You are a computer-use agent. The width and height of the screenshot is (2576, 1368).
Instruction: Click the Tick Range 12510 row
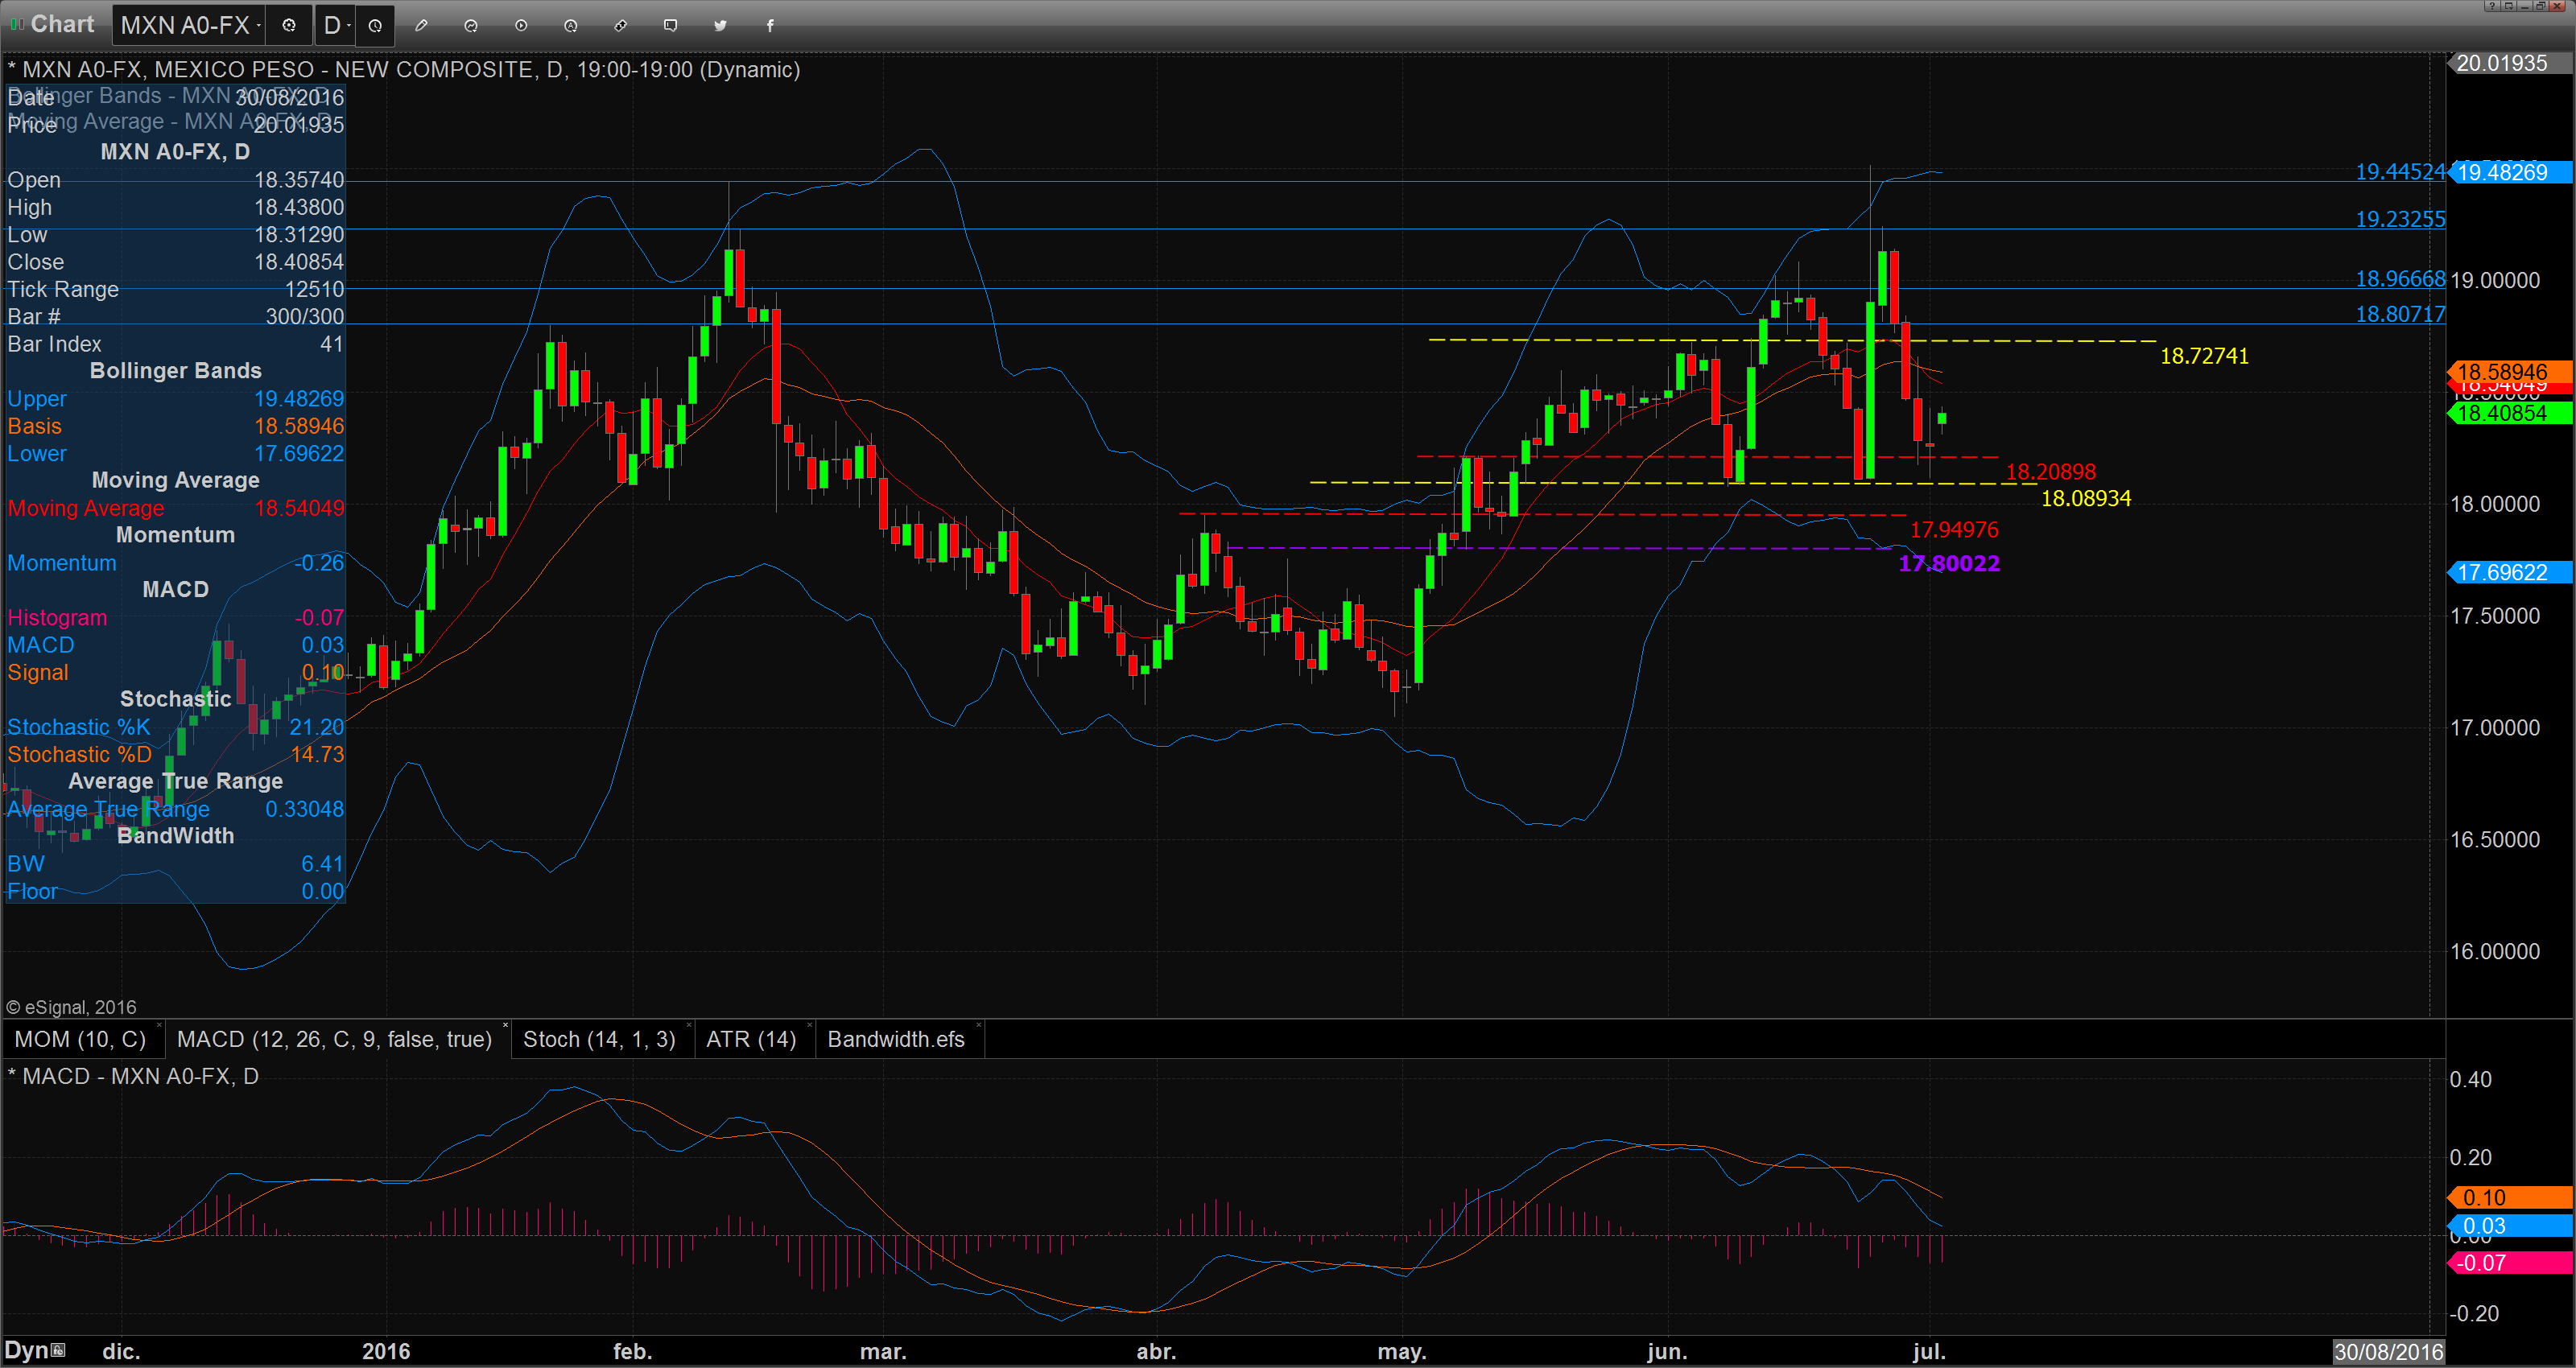[x=175, y=290]
